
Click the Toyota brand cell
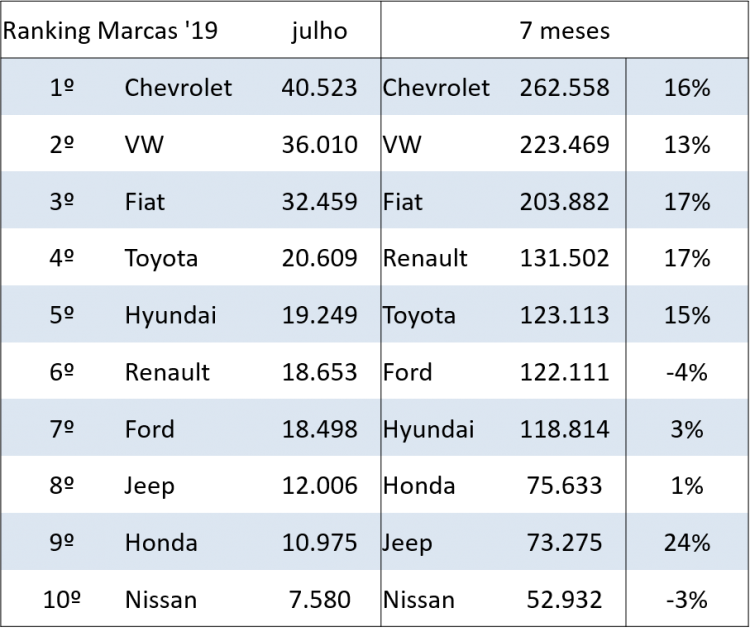pos(419,315)
